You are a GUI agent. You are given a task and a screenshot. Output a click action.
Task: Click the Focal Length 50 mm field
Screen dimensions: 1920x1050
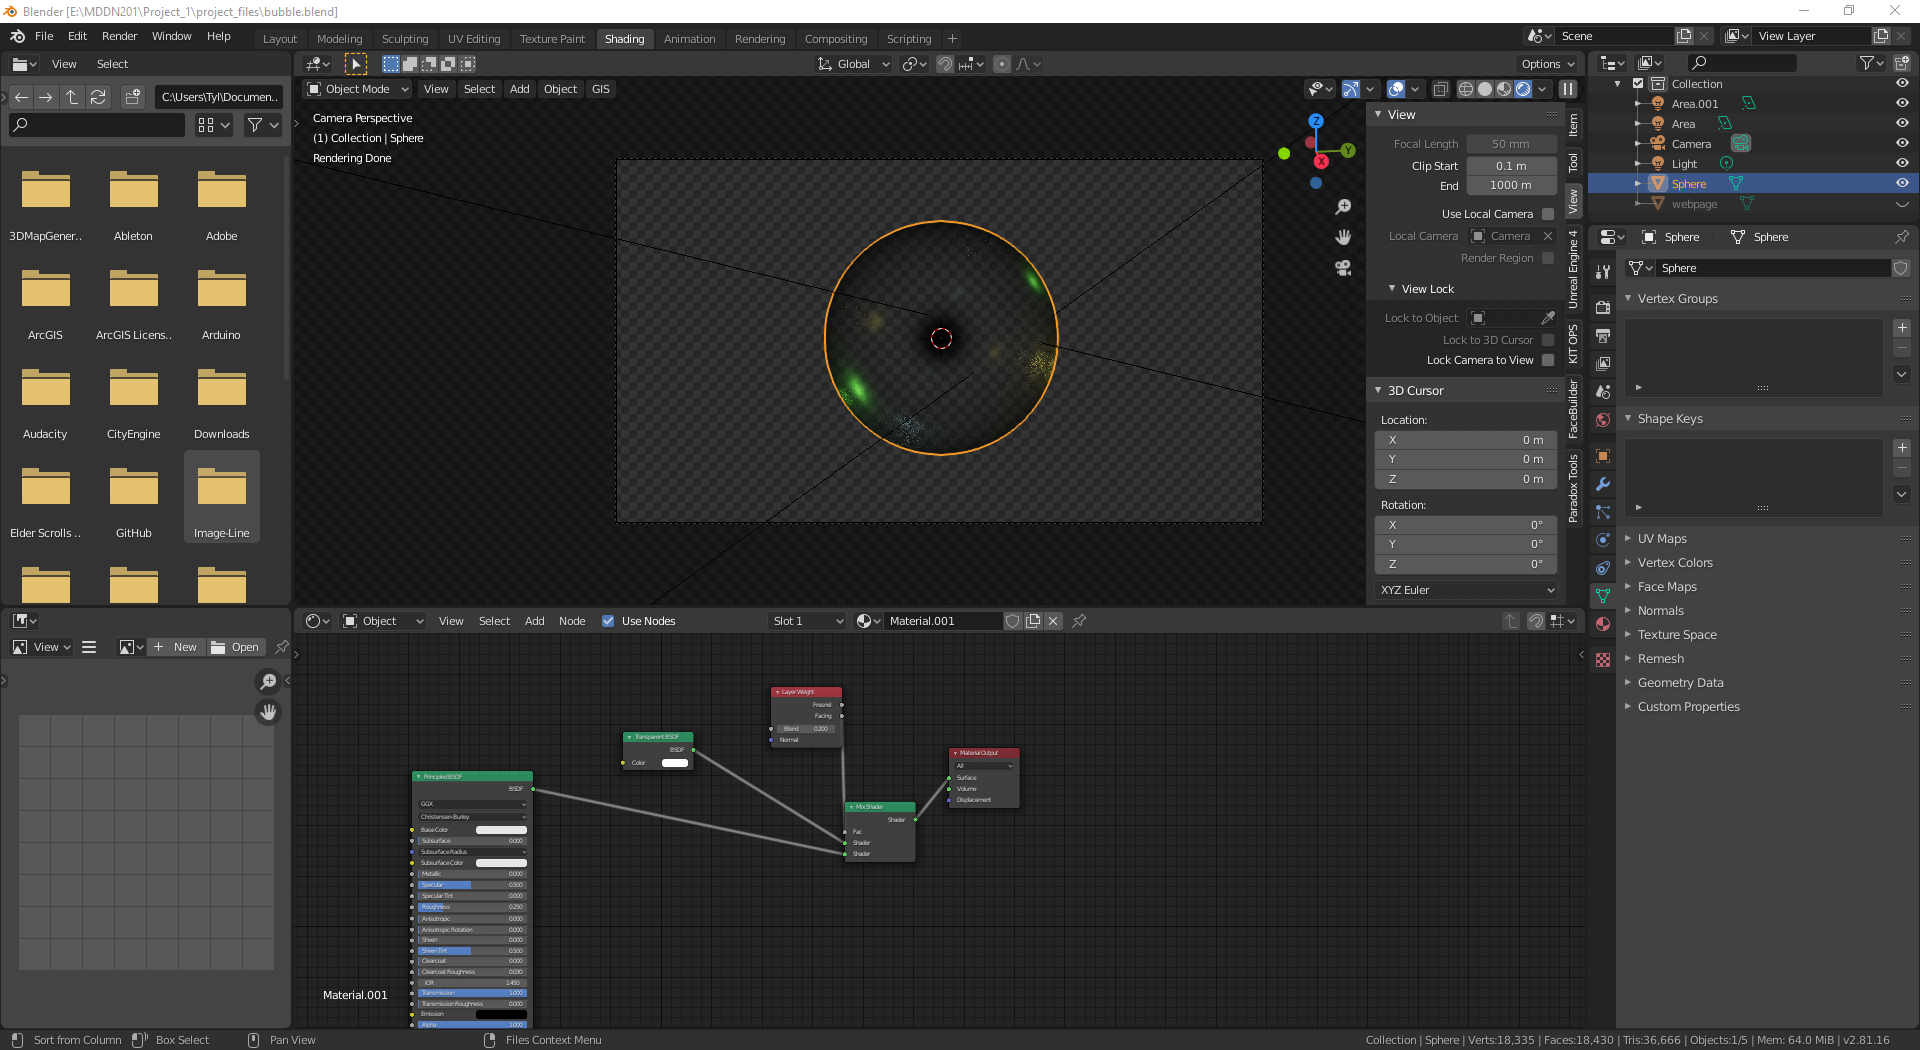pos(1510,144)
